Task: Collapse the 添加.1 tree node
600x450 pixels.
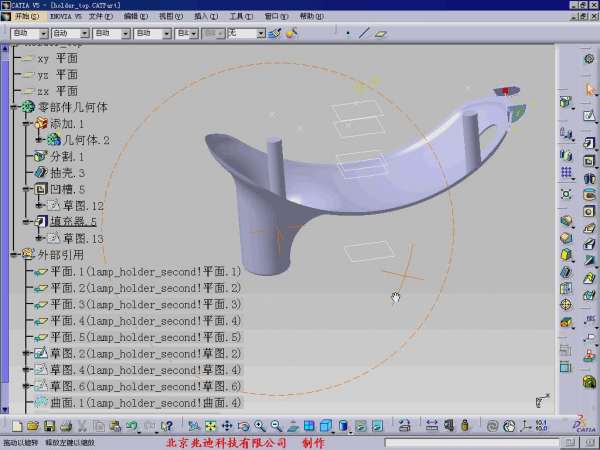Action: 26,124
